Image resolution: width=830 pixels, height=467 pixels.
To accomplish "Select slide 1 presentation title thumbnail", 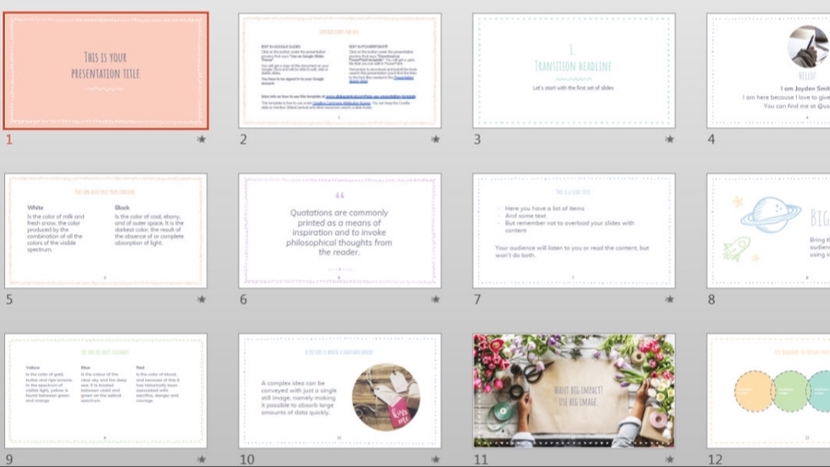I will click(106, 71).
